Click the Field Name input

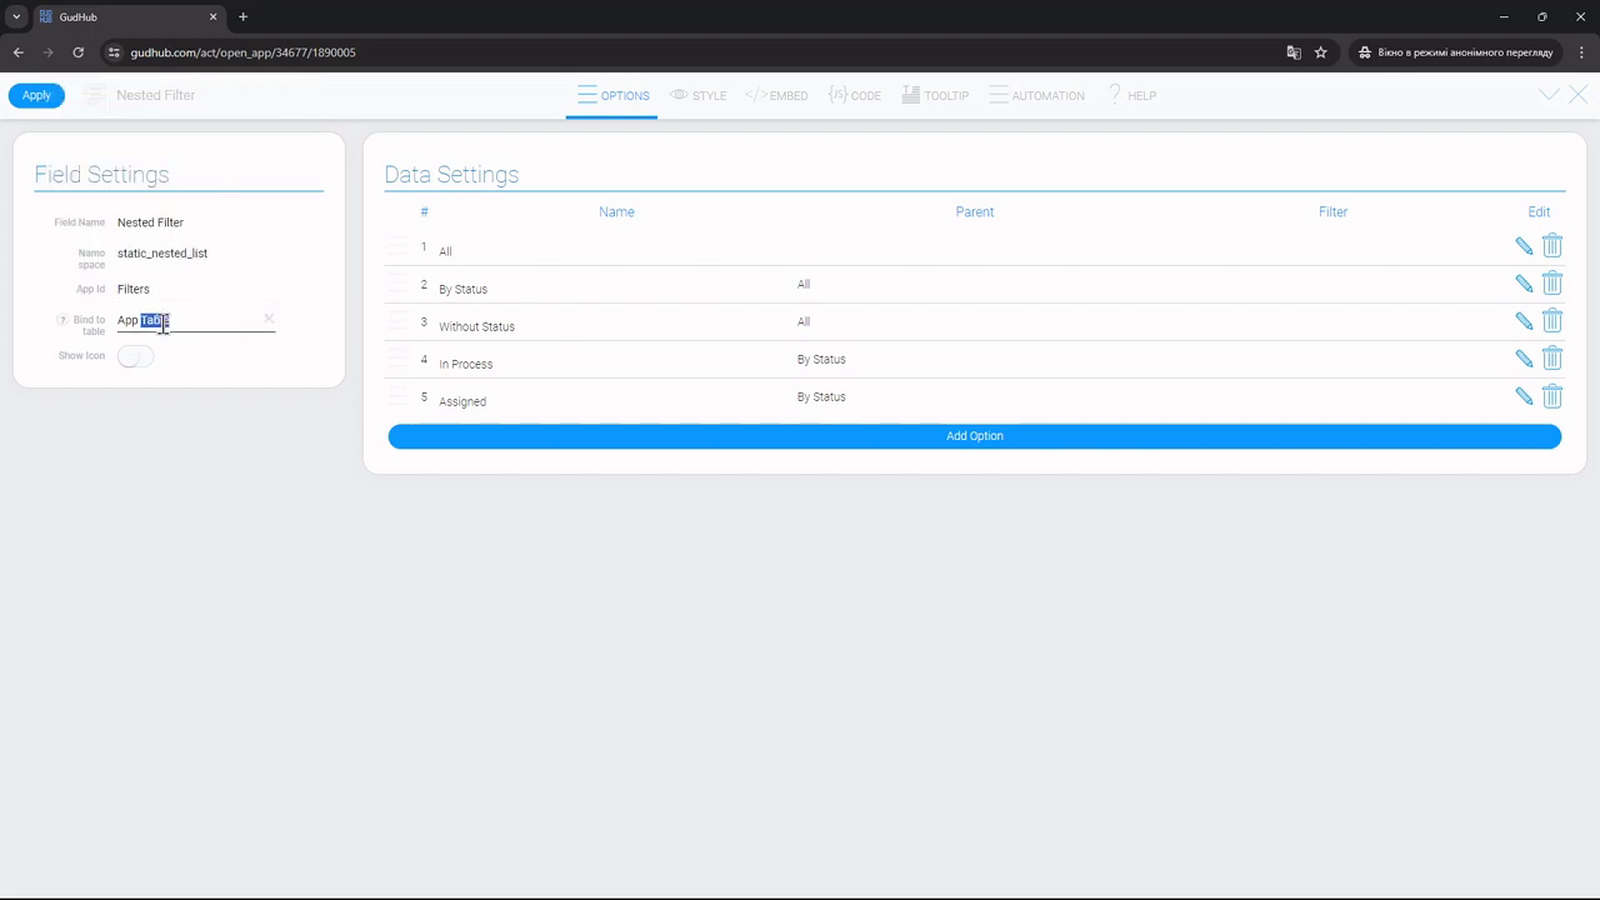click(x=195, y=223)
